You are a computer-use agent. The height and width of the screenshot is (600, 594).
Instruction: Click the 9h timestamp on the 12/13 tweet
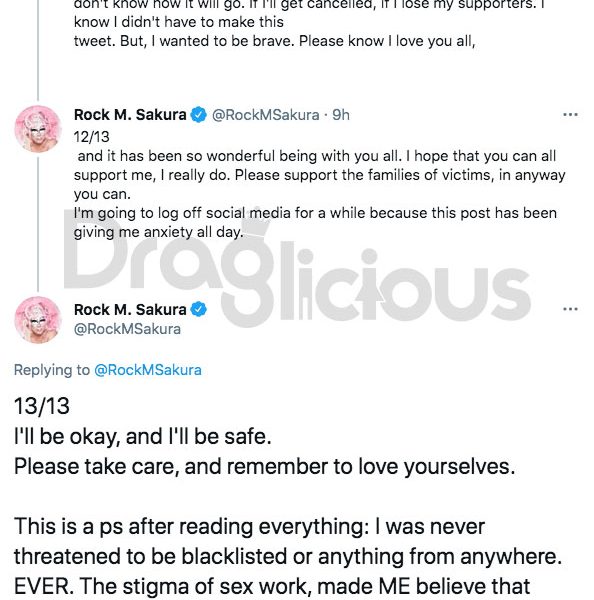(341, 115)
